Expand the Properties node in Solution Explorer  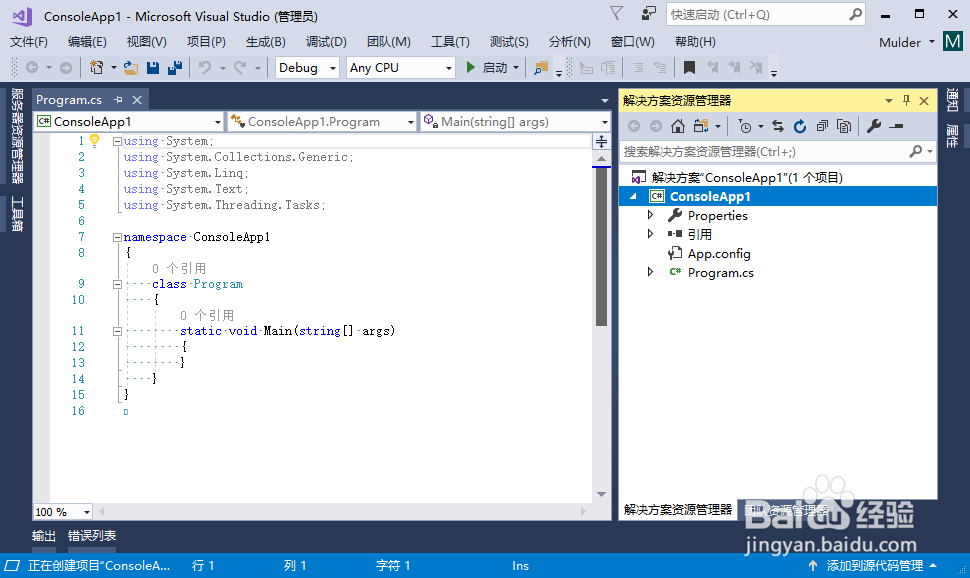pyautogui.click(x=650, y=215)
